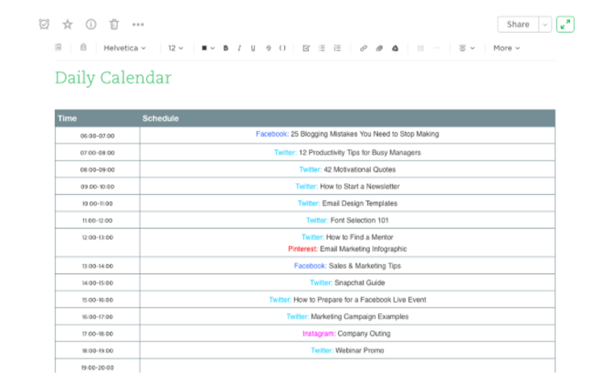Click "How to Start a Newsletter" text
The width and height of the screenshot is (602, 389).
(x=360, y=186)
